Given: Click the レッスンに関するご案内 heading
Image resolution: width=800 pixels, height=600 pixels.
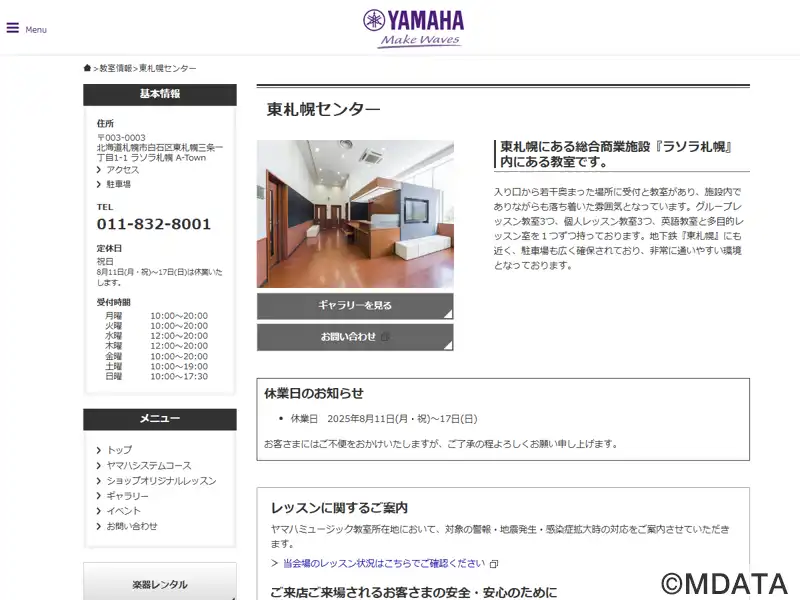Looking at the screenshot, I should (339, 508).
